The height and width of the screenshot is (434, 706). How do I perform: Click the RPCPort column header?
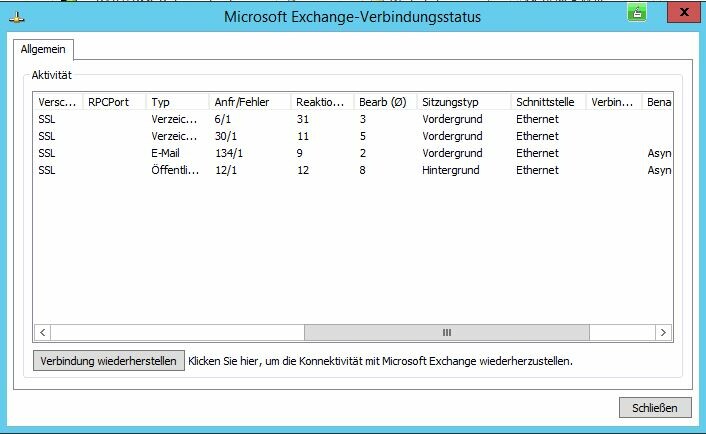[114, 102]
